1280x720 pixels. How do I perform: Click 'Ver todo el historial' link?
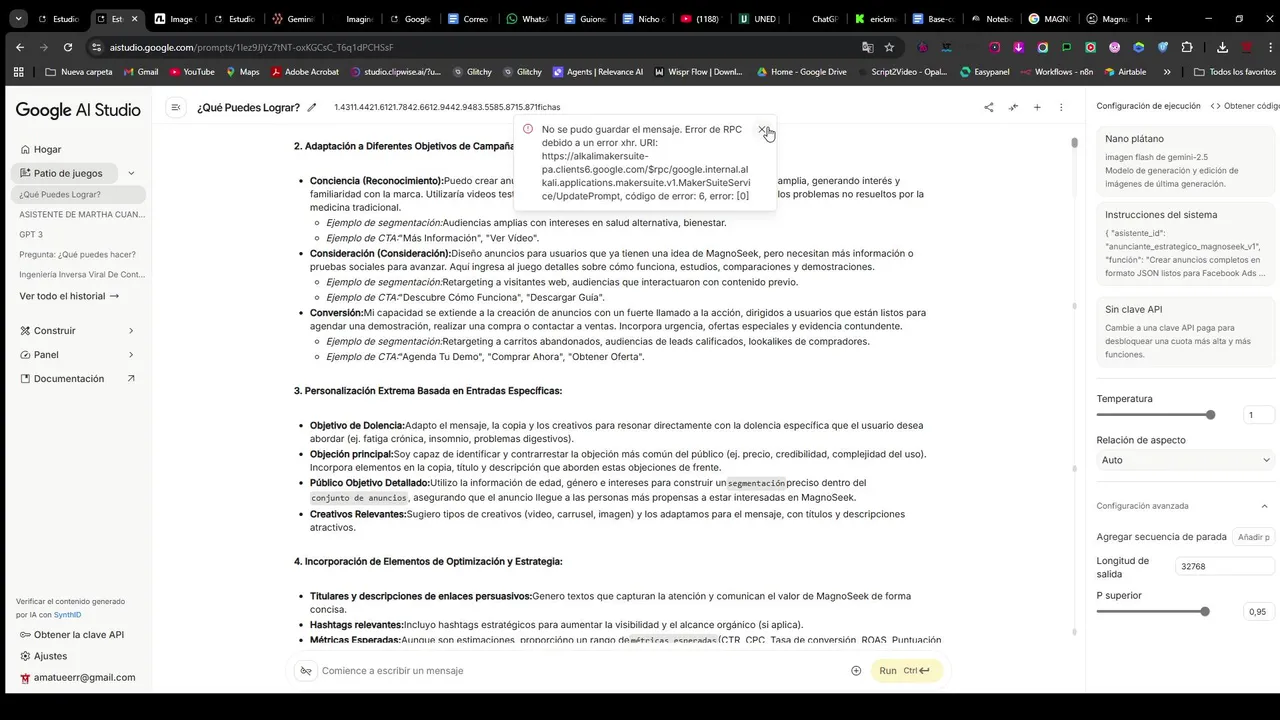[x=69, y=296]
